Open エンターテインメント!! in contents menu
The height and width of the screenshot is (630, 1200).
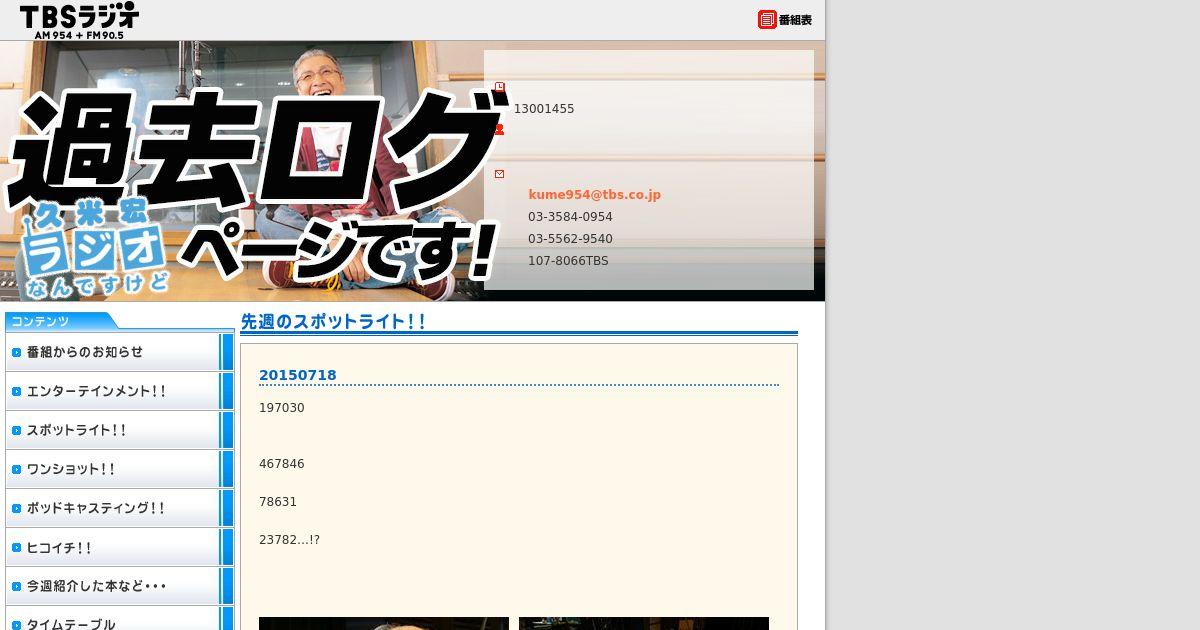[119, 391]
